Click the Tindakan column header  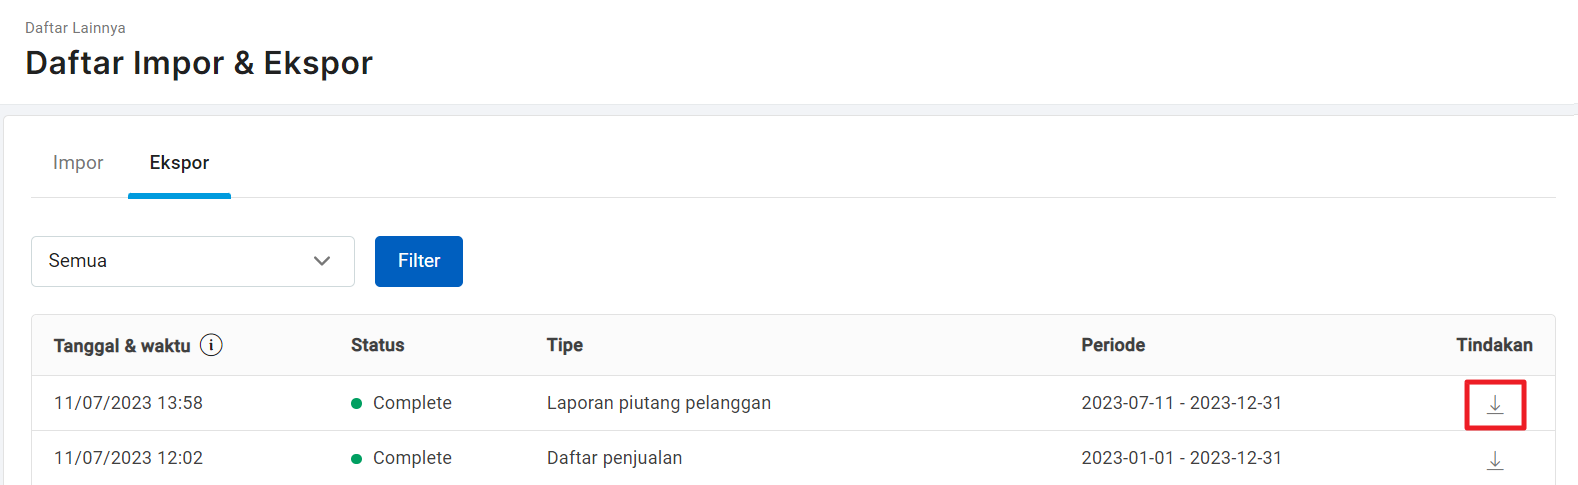point(1494,345)
